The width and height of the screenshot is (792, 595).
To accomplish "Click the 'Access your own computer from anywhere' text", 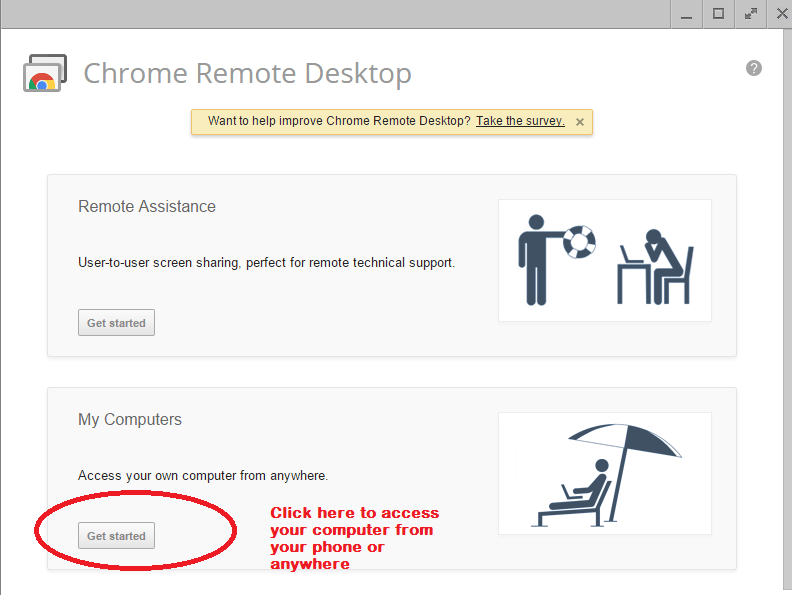I will [203, 475].
